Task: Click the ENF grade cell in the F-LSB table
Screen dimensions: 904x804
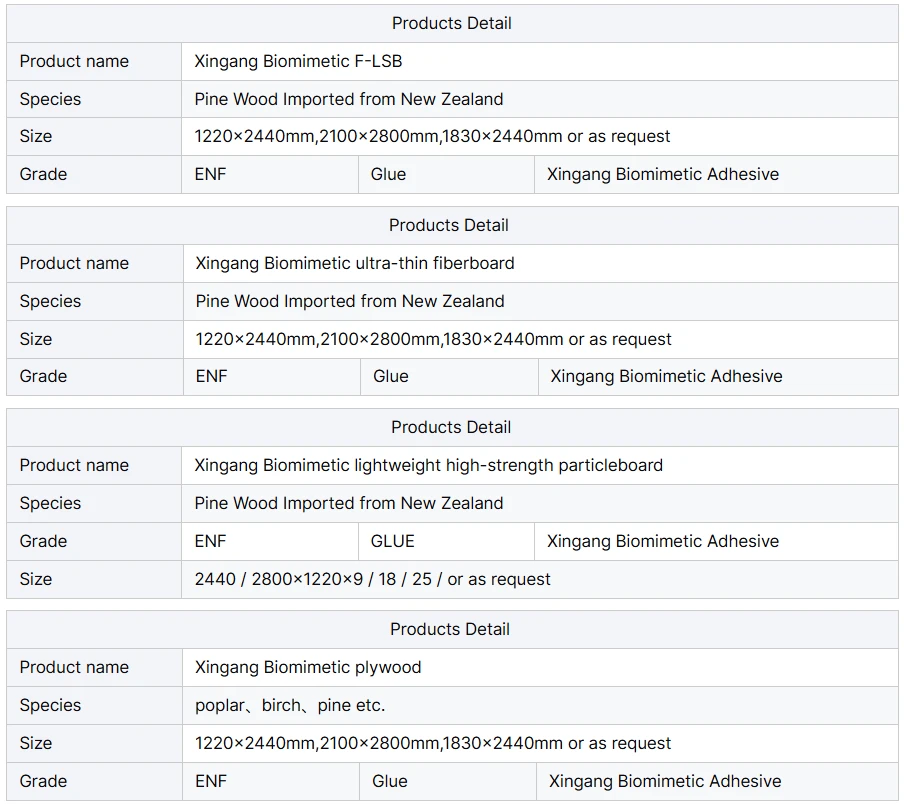Action: pyautogui.click(x=270, y=174)
